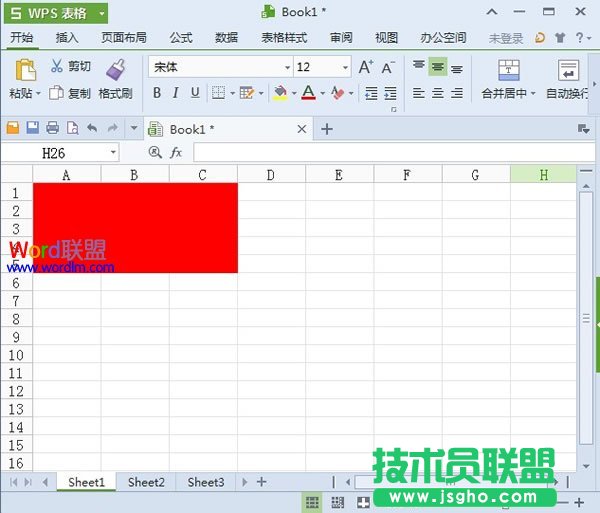
Task: Click the auto wrap text icon
Action: point(568,70)
